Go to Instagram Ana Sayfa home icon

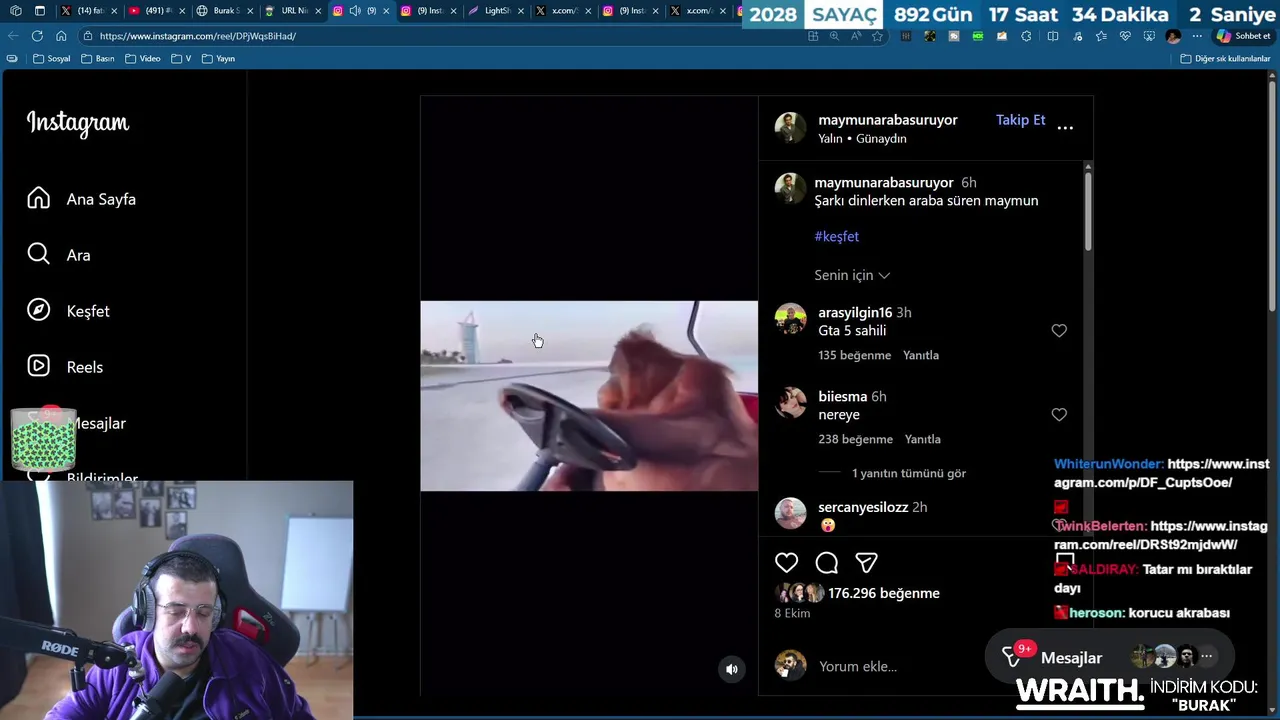click(x=38, y=199)
